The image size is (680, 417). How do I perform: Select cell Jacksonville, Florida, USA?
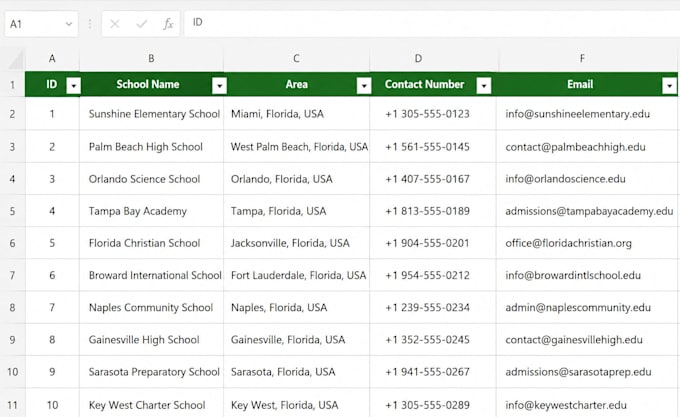[x=297, y=243]
